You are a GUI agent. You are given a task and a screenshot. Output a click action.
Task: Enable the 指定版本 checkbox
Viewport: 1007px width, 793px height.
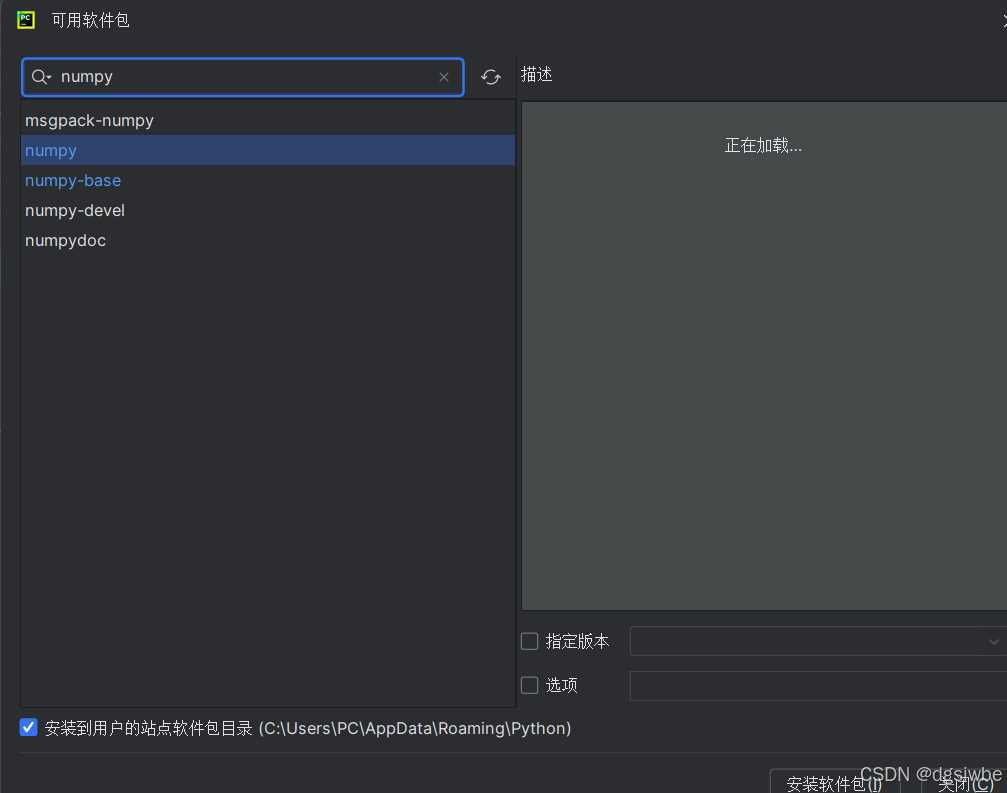pos(529,641)
